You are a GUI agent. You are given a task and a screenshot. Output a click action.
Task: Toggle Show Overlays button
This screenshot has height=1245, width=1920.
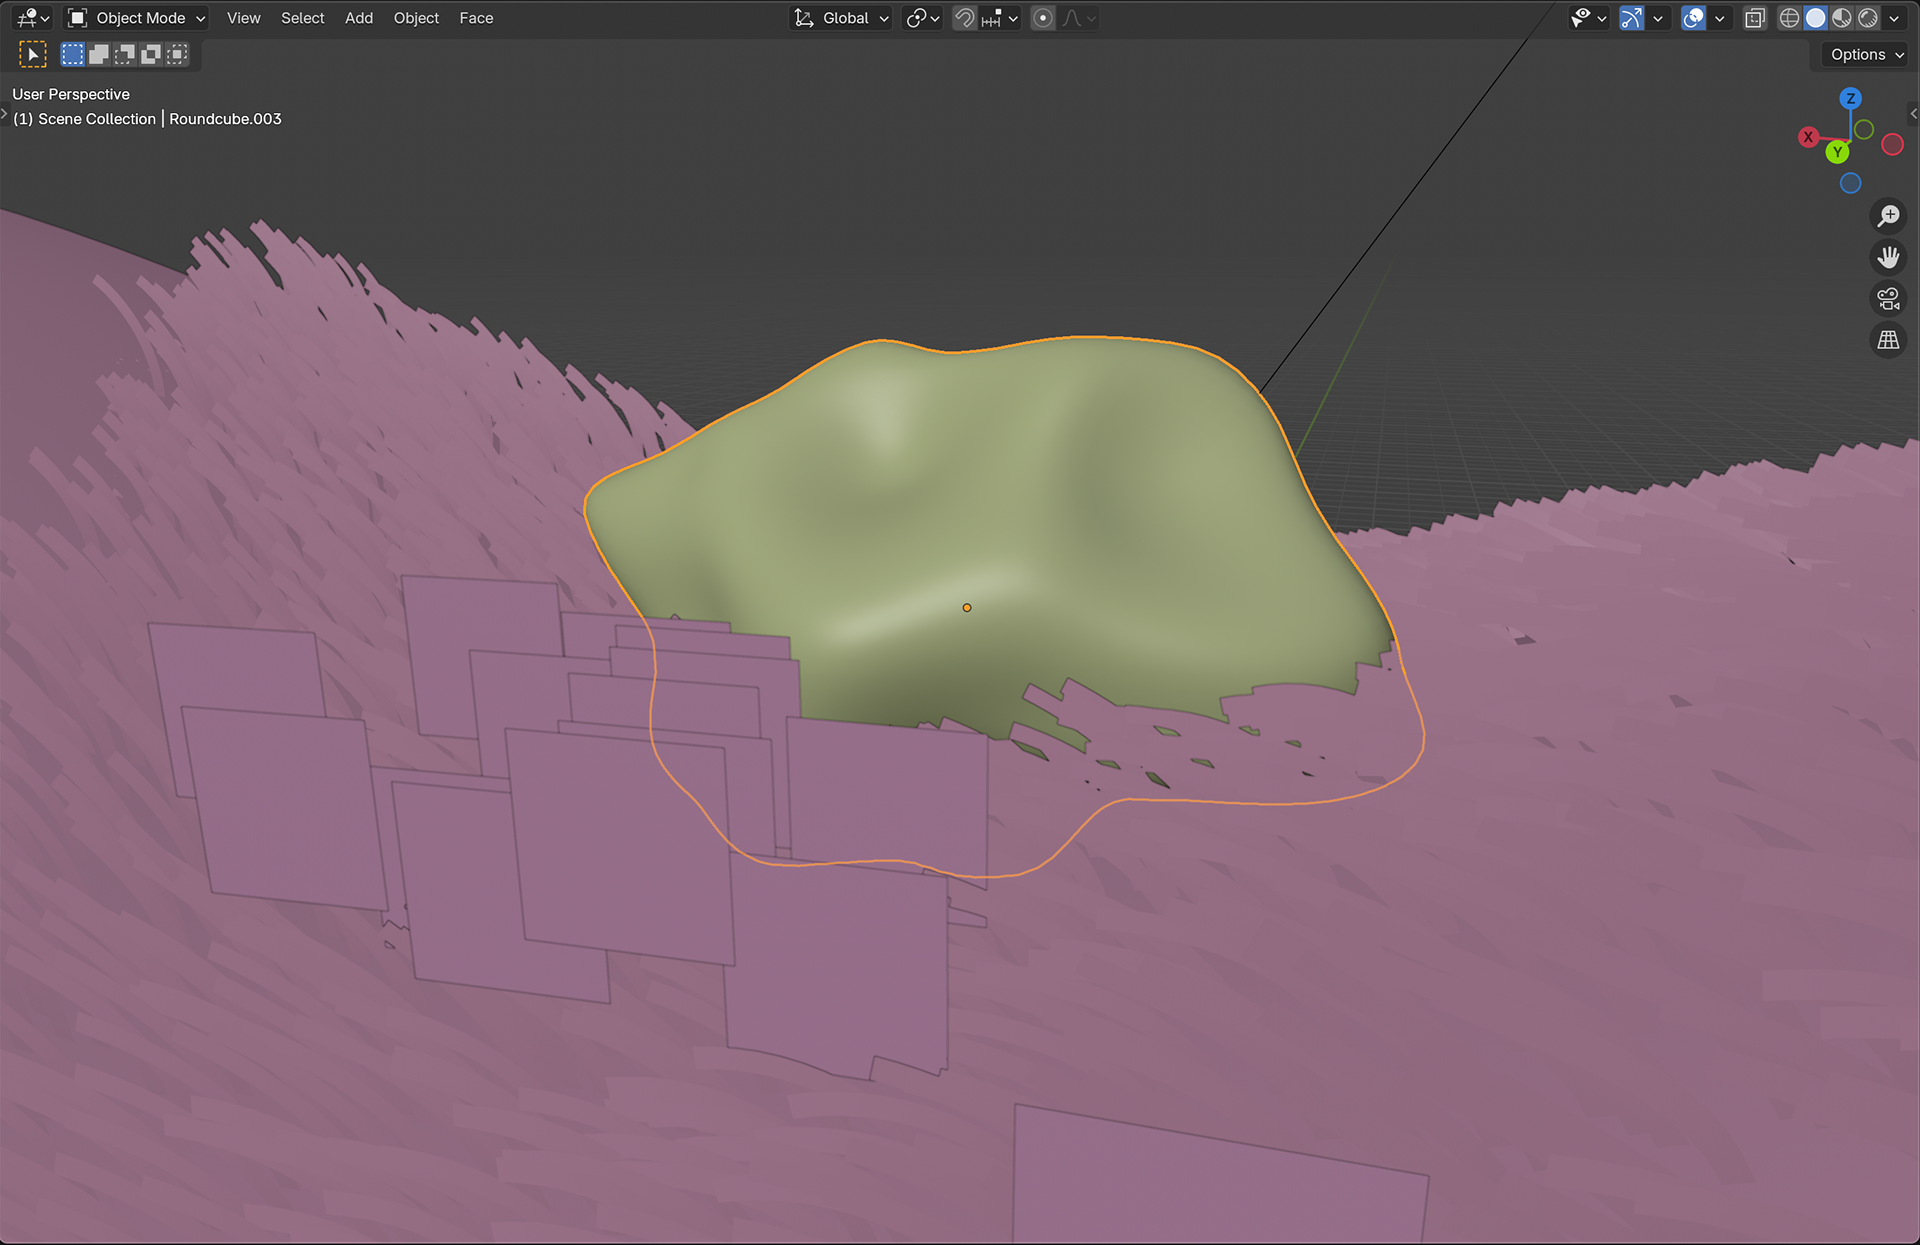coord(1693,18)
